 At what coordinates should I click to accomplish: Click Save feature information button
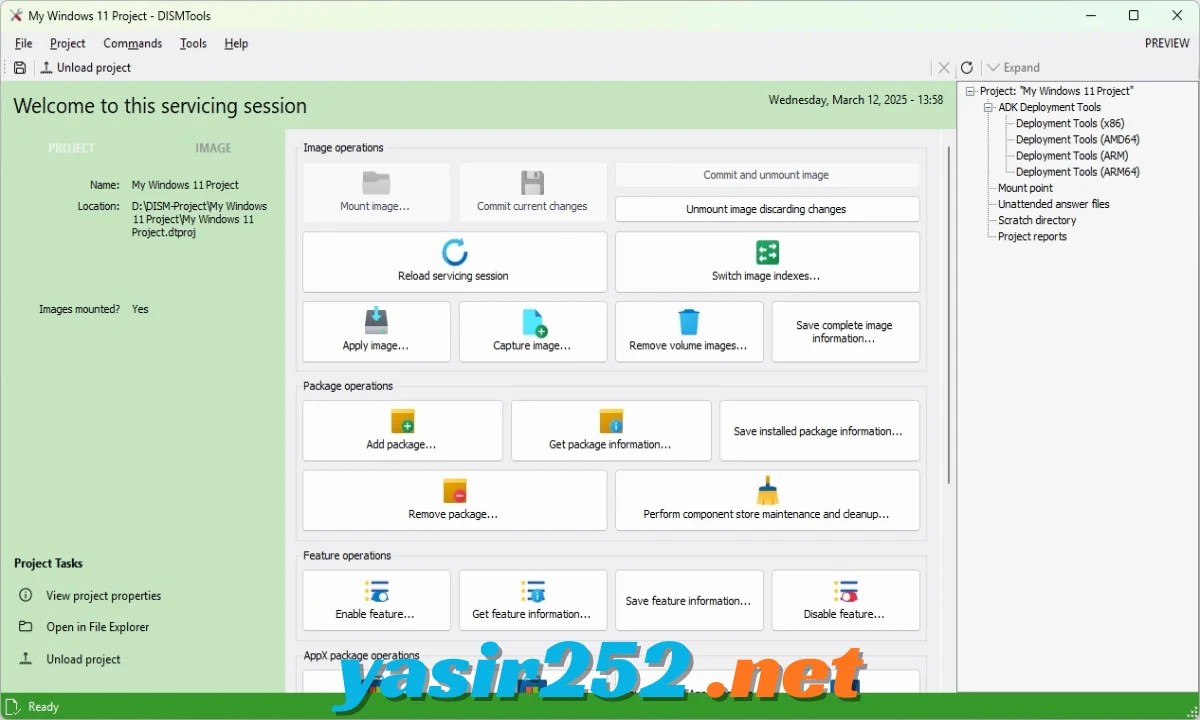pos(689,601)
